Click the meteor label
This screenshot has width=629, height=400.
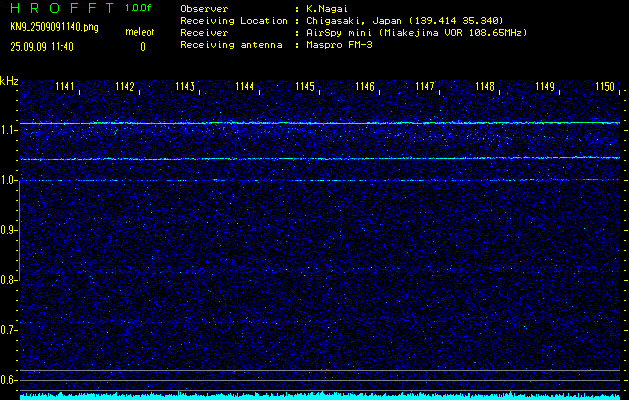(140, 32)
